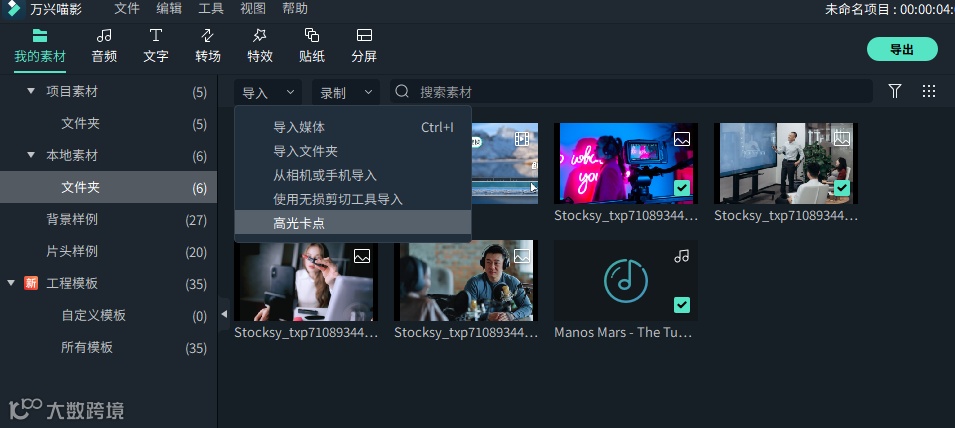Select the neon camera girl thumbnail
The height and width of the screenshot is (428, 955).
click(x=626, y=163)
